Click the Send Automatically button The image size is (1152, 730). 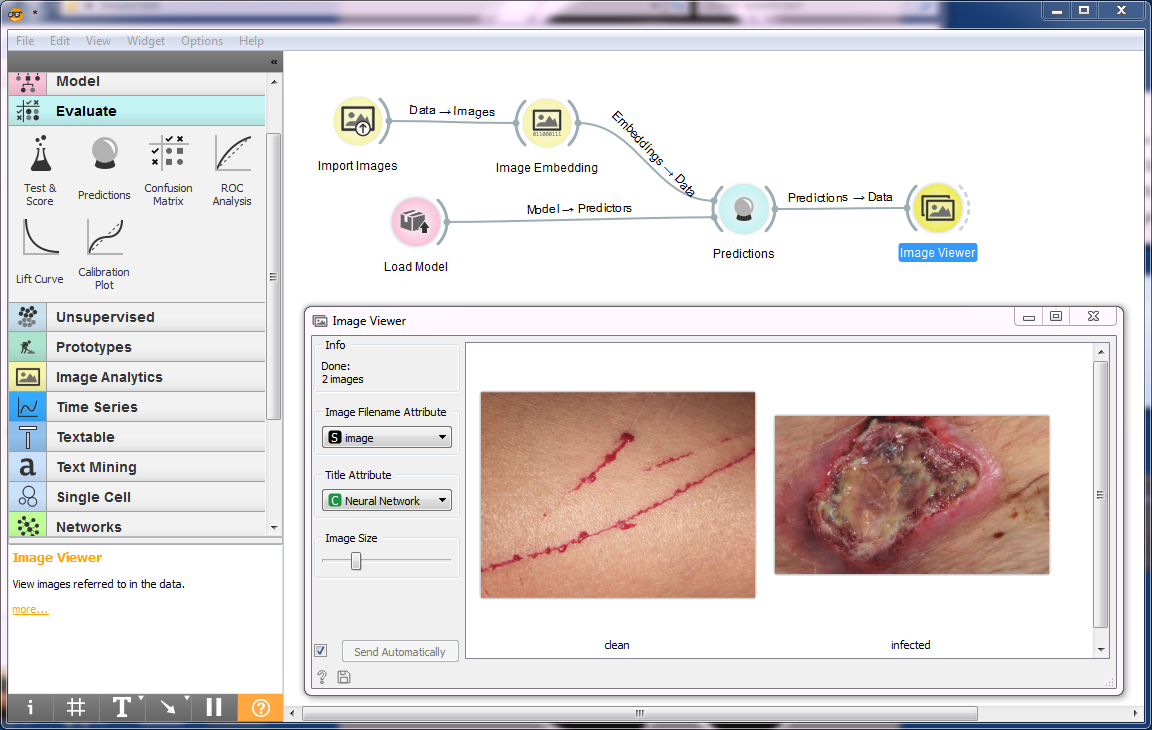click(x=400, y=651)
